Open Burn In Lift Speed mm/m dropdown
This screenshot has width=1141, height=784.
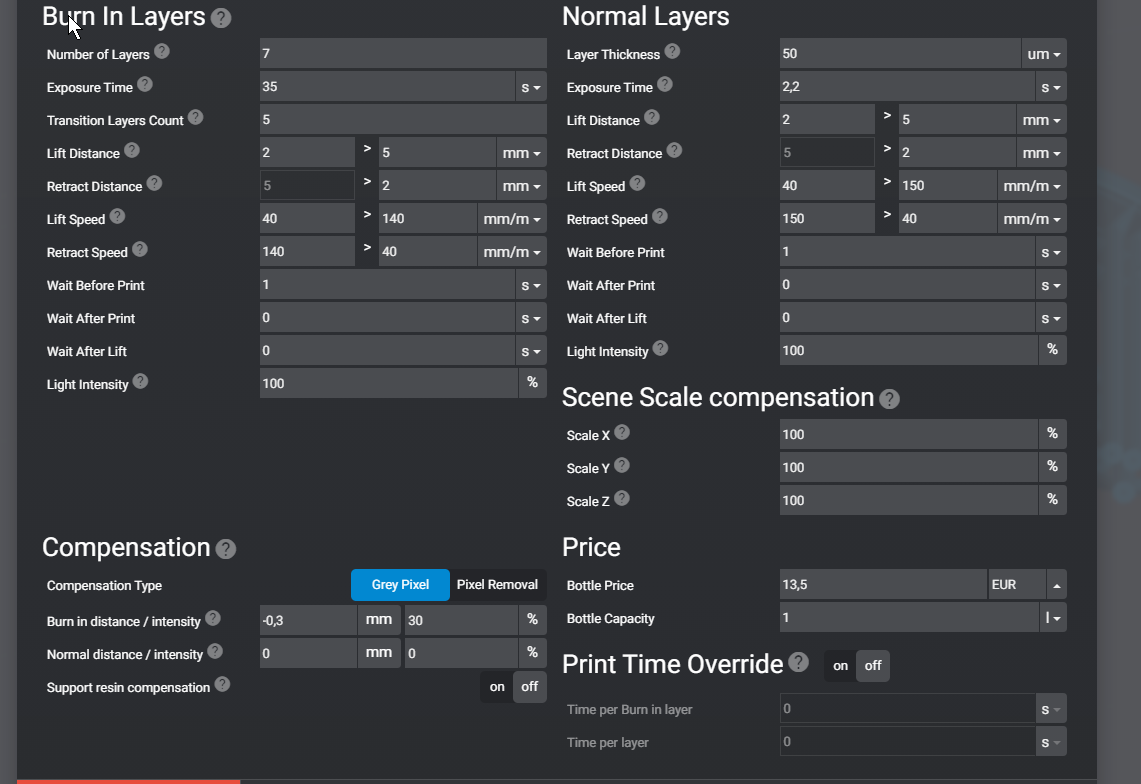coord(512,219)
